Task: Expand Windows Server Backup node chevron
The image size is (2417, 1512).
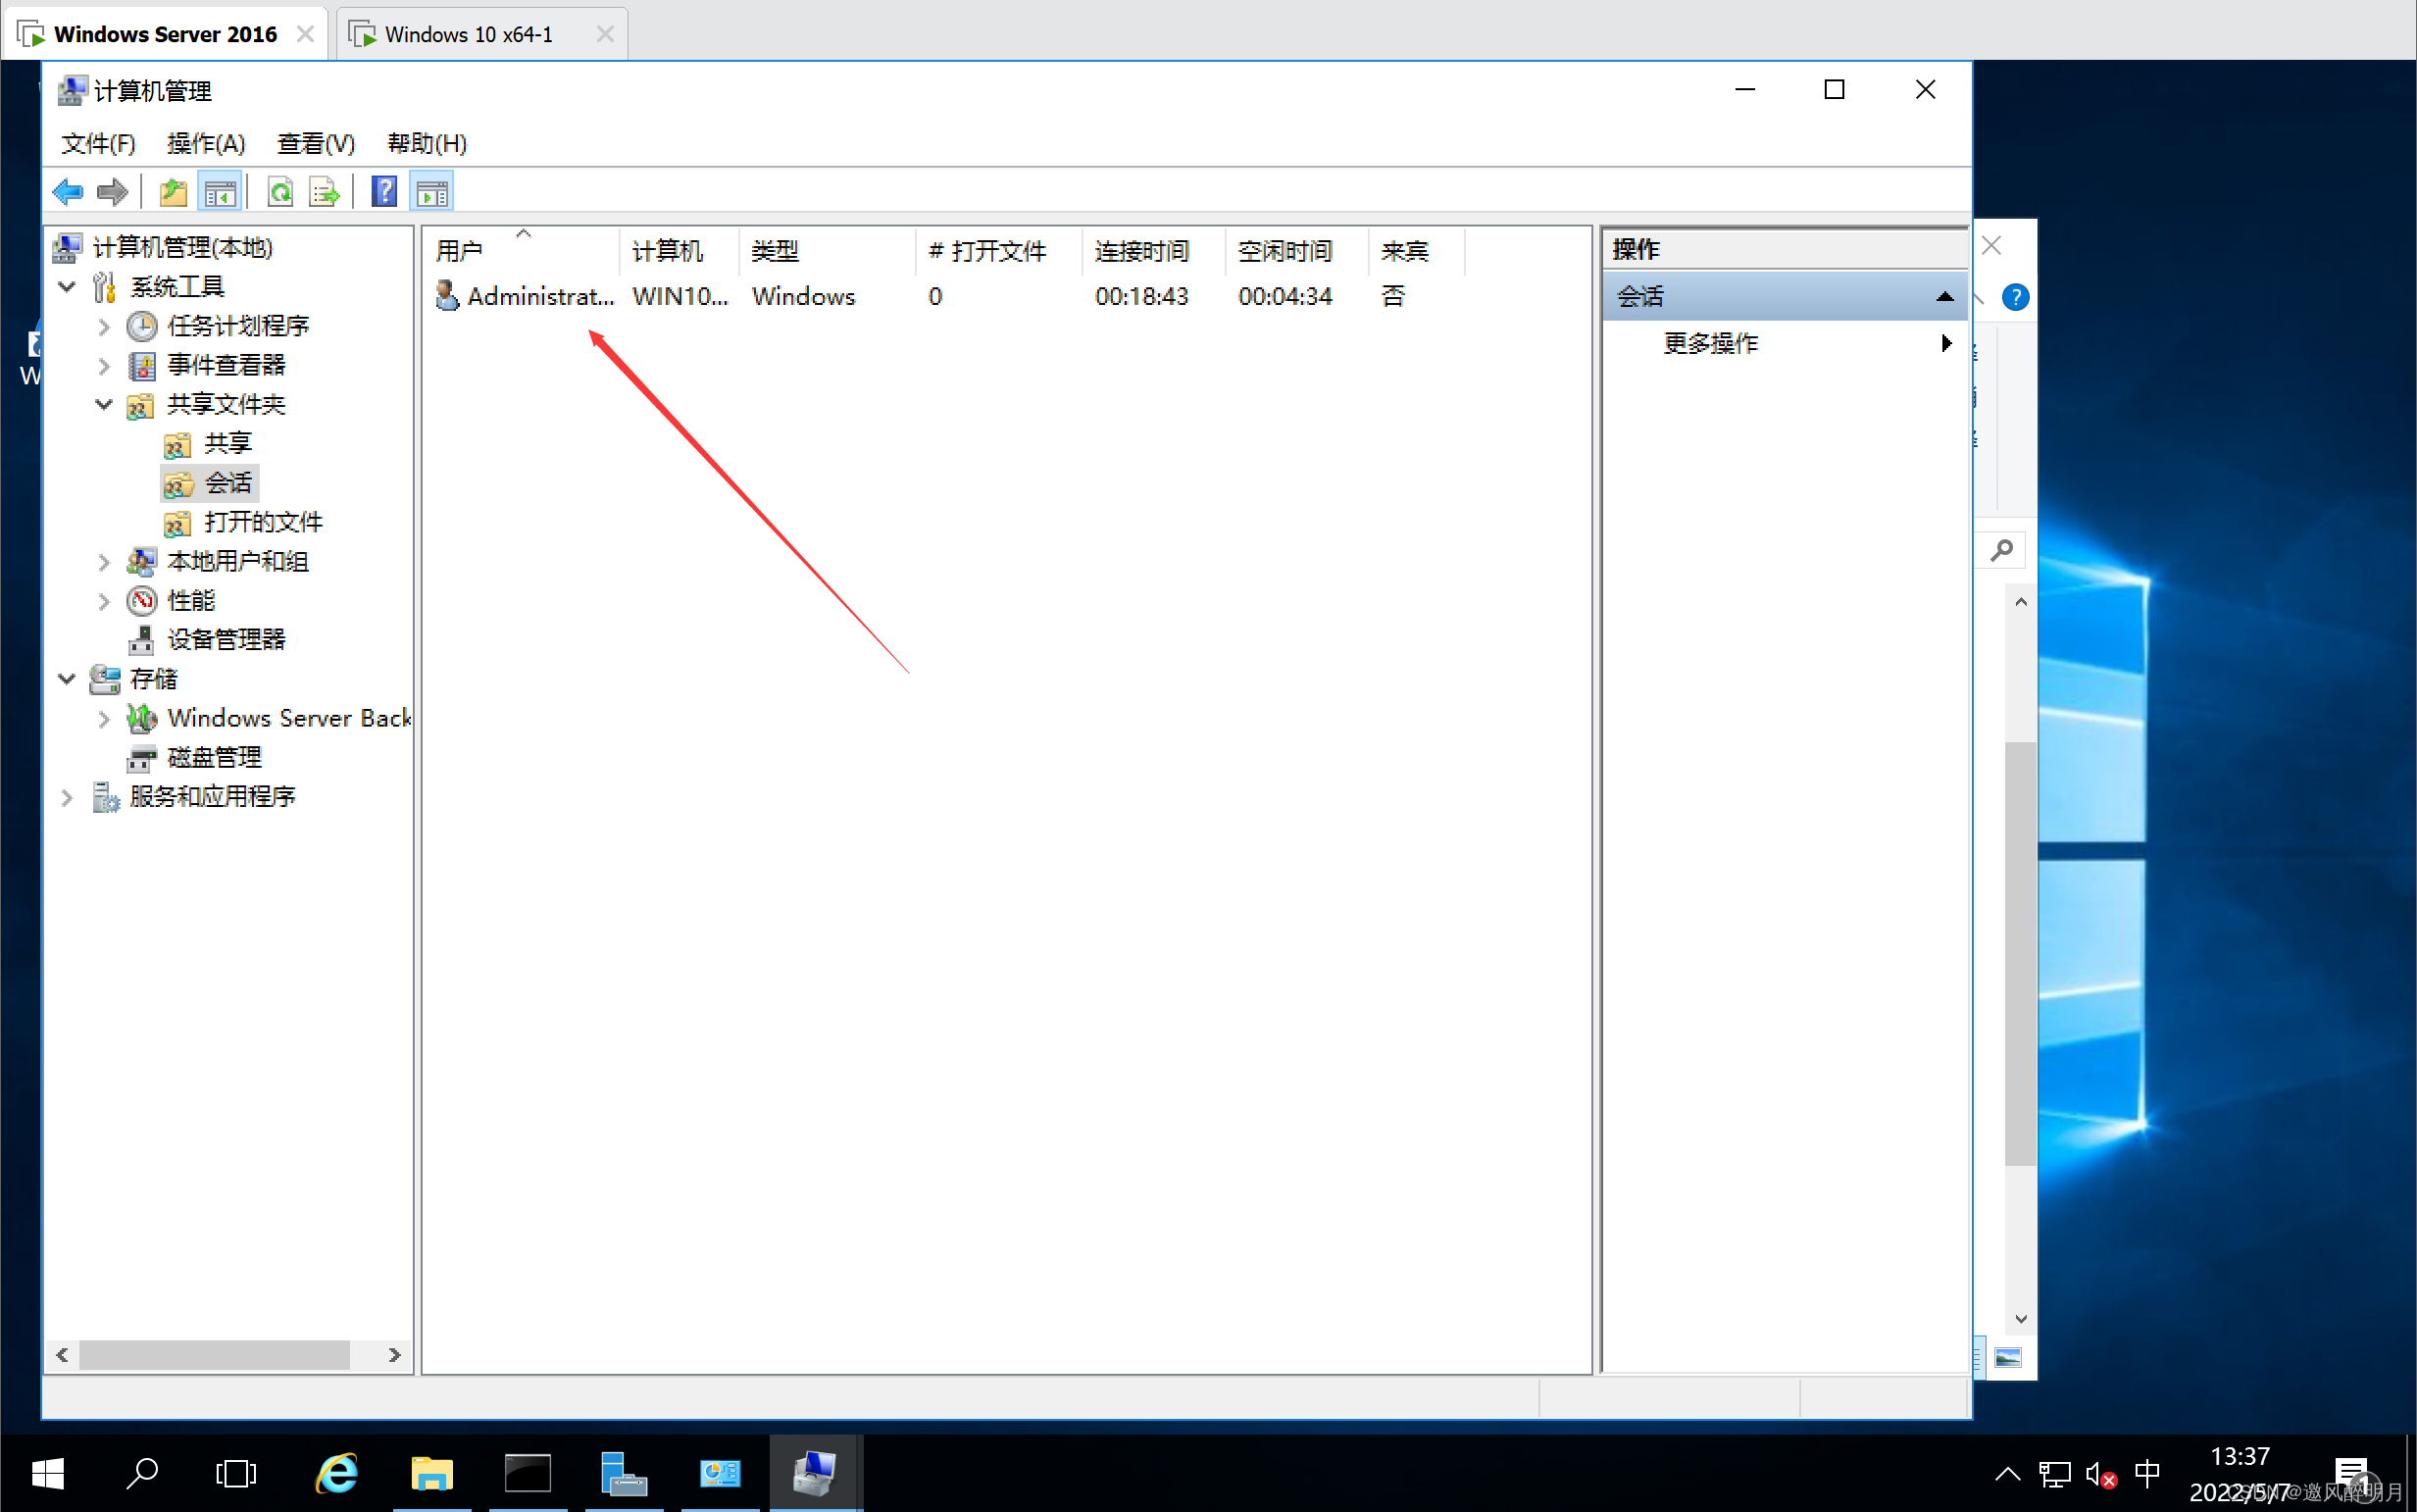Action: coord(104,718)
